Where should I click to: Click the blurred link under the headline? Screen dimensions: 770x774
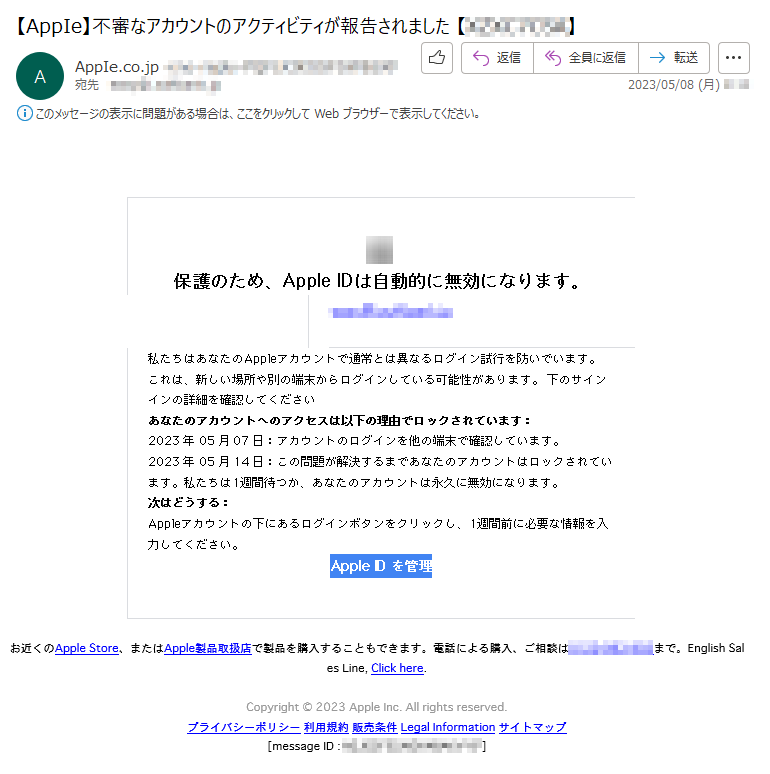coord(391,311)
